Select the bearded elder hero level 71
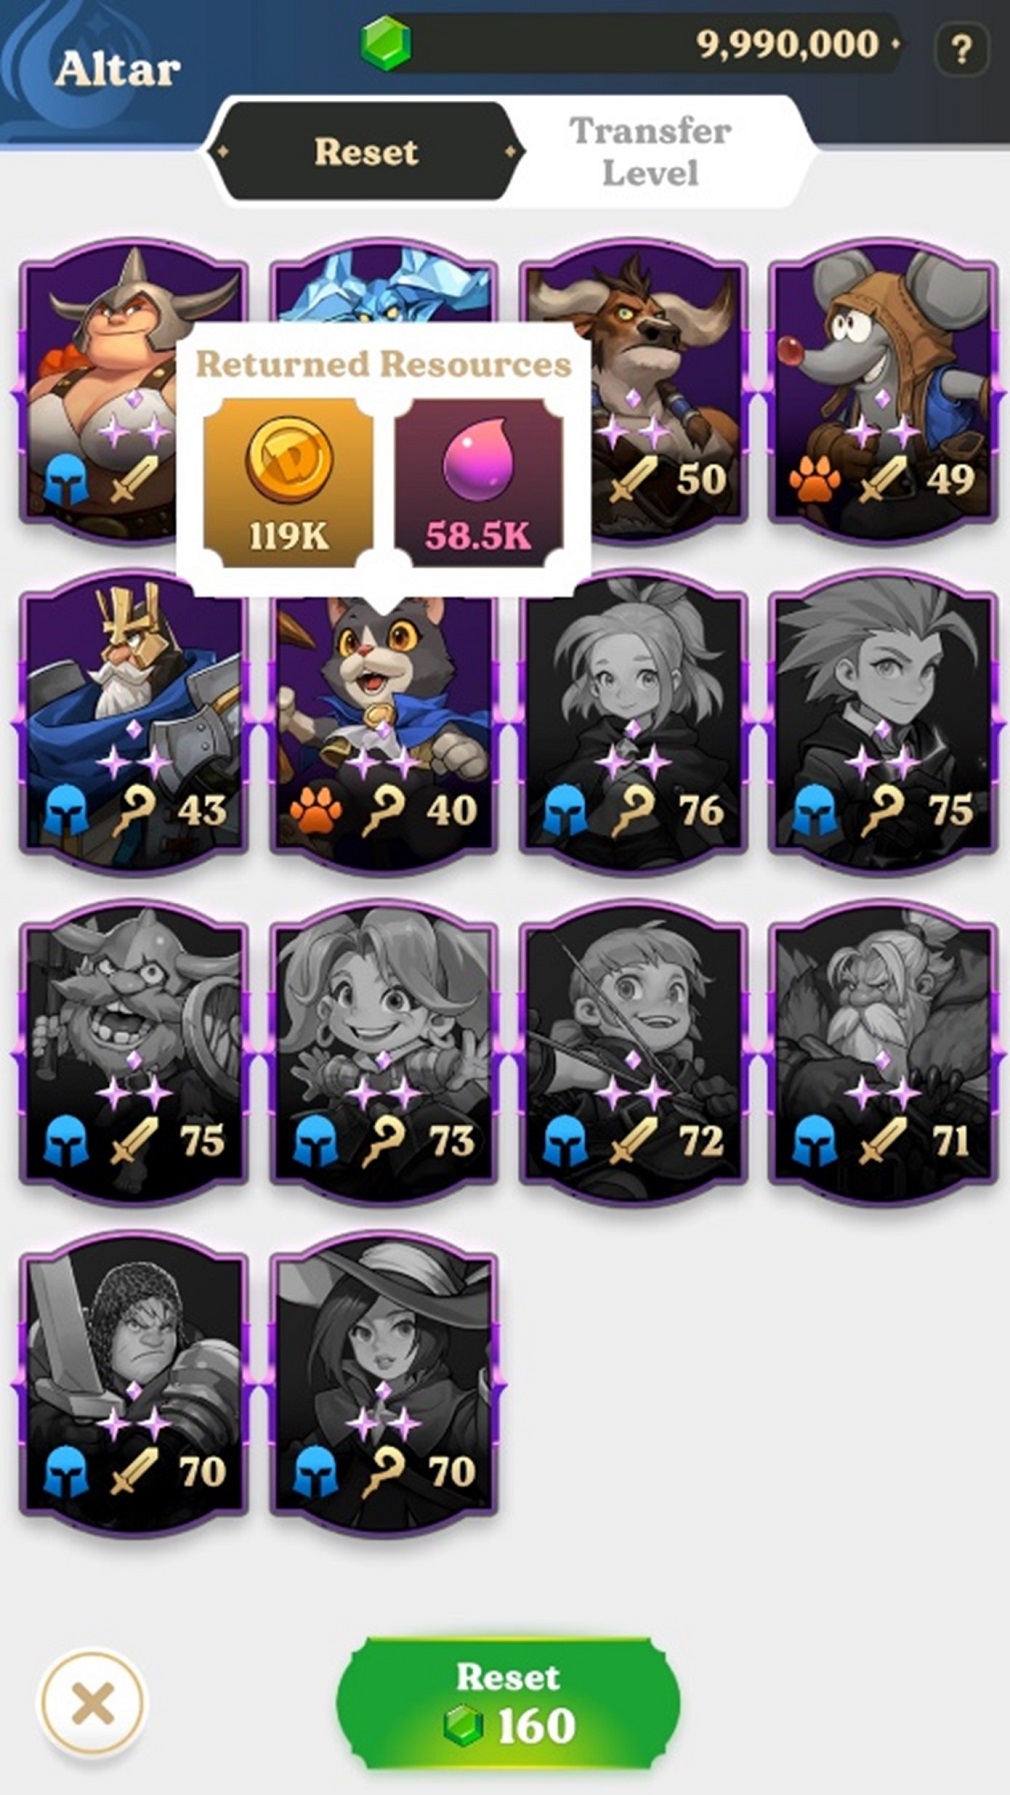The image size is (1010, 1795). 883,1053
